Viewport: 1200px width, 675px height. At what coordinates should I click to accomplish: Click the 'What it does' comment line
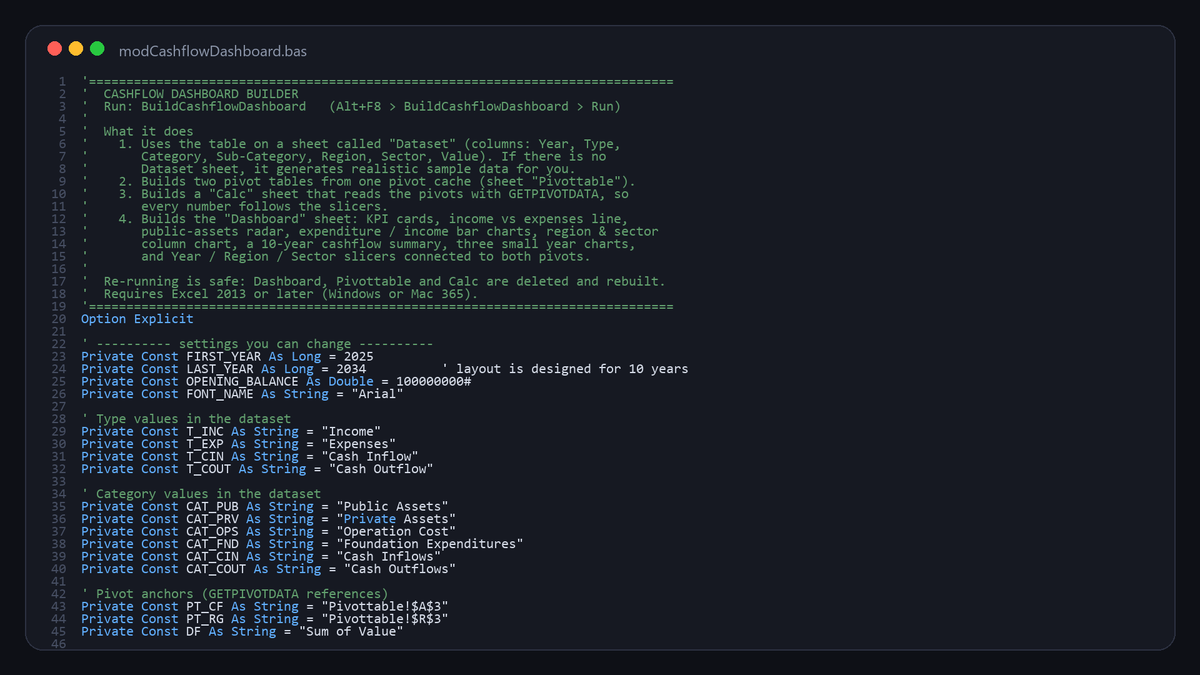click(149, 131)
